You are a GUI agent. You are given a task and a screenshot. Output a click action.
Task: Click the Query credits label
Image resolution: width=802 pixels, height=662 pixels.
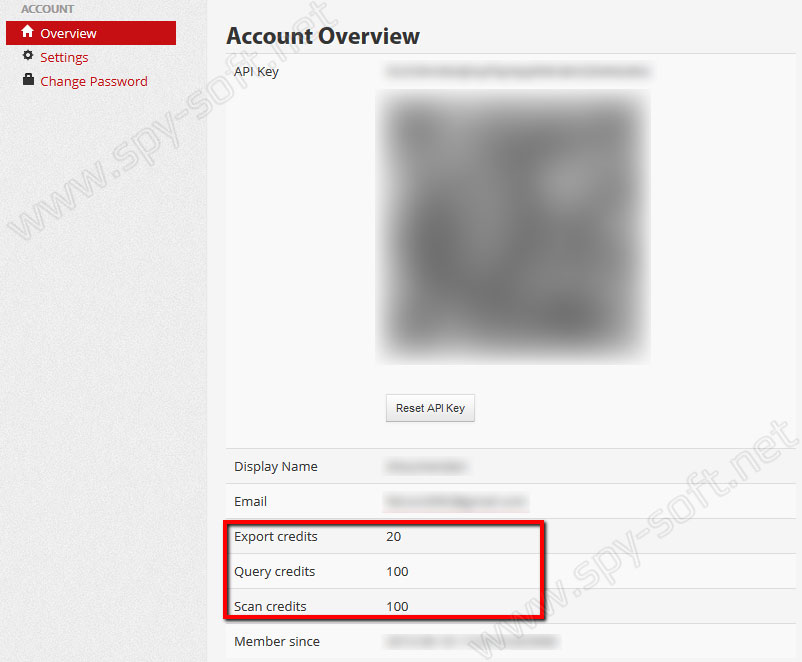tap(275, 571)
